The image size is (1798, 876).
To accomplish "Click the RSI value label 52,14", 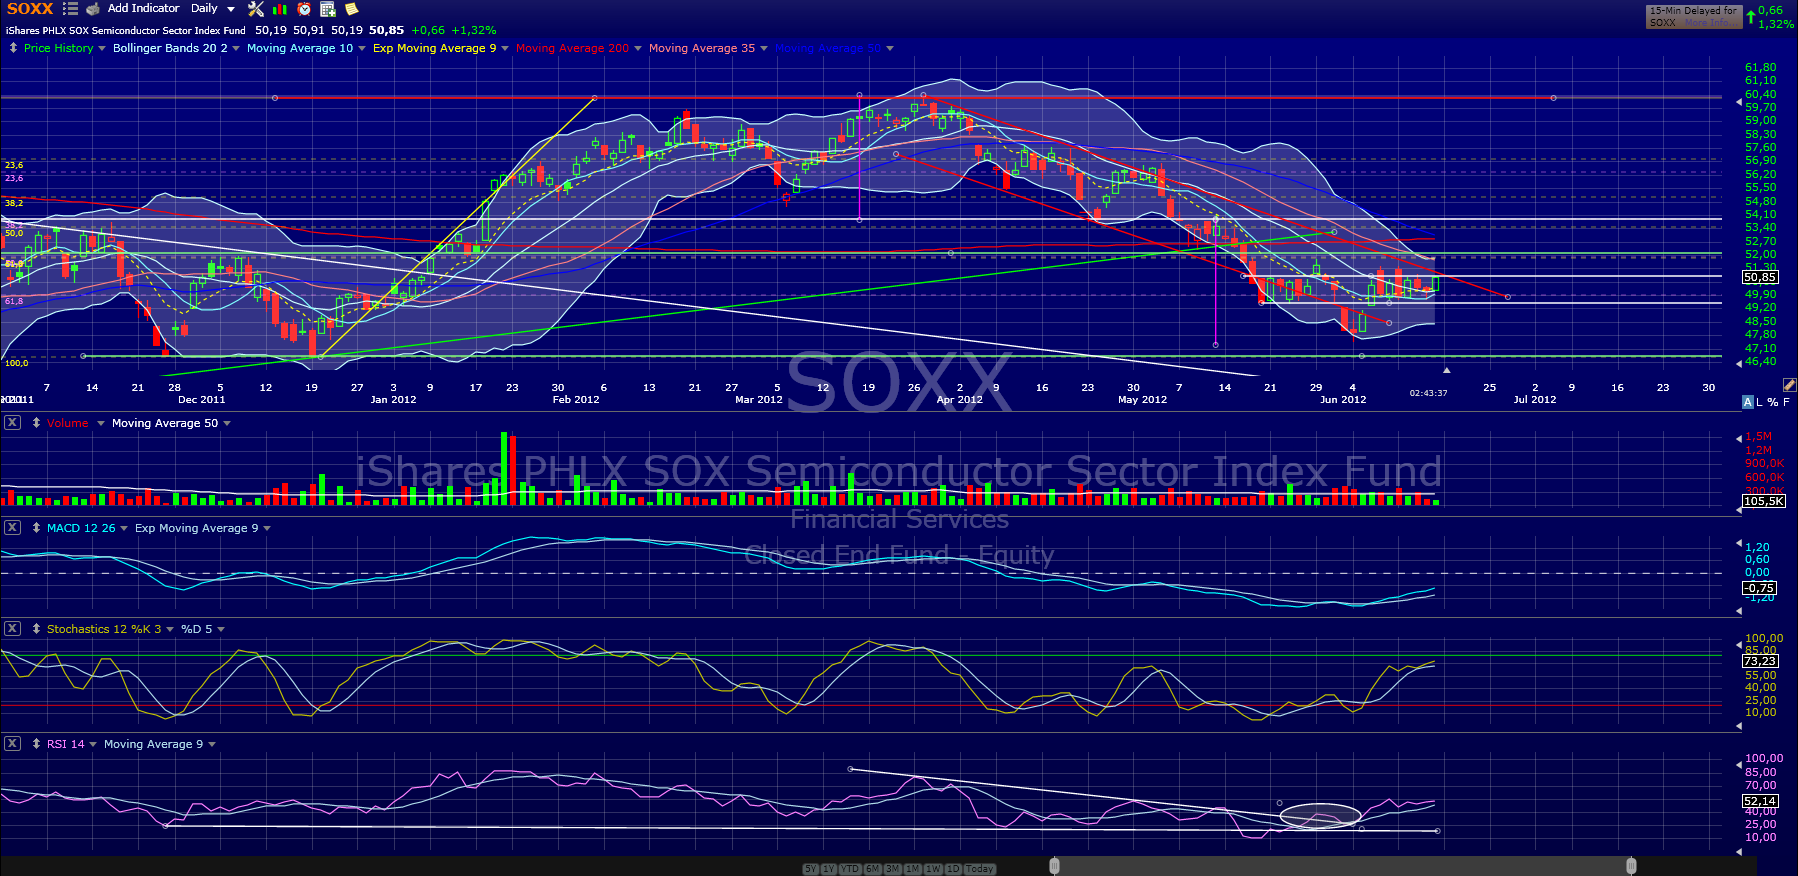I will click(1760, 801).
